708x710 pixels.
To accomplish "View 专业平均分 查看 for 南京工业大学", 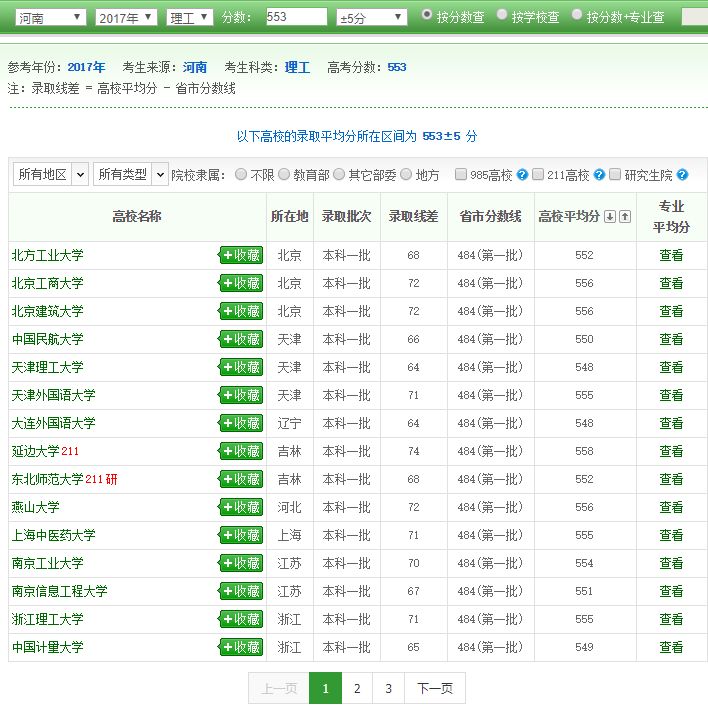I will click(671, 563).
